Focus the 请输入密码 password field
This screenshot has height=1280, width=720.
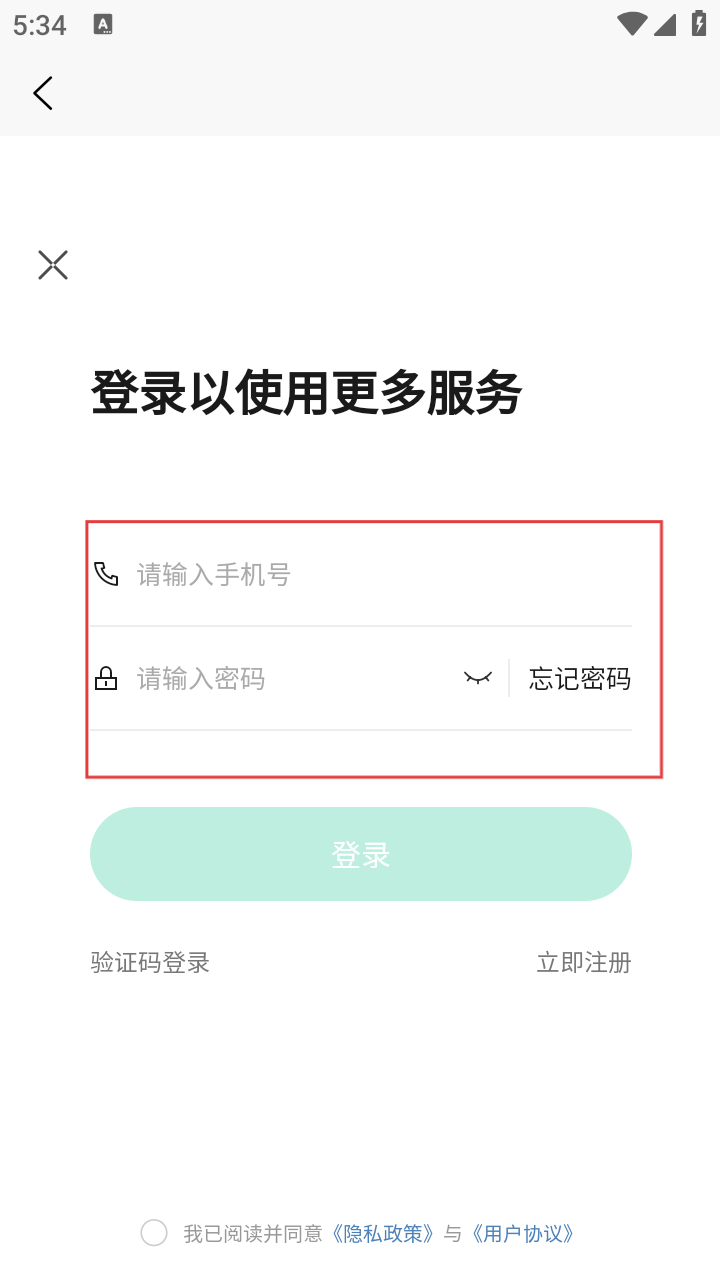[290, 679]
